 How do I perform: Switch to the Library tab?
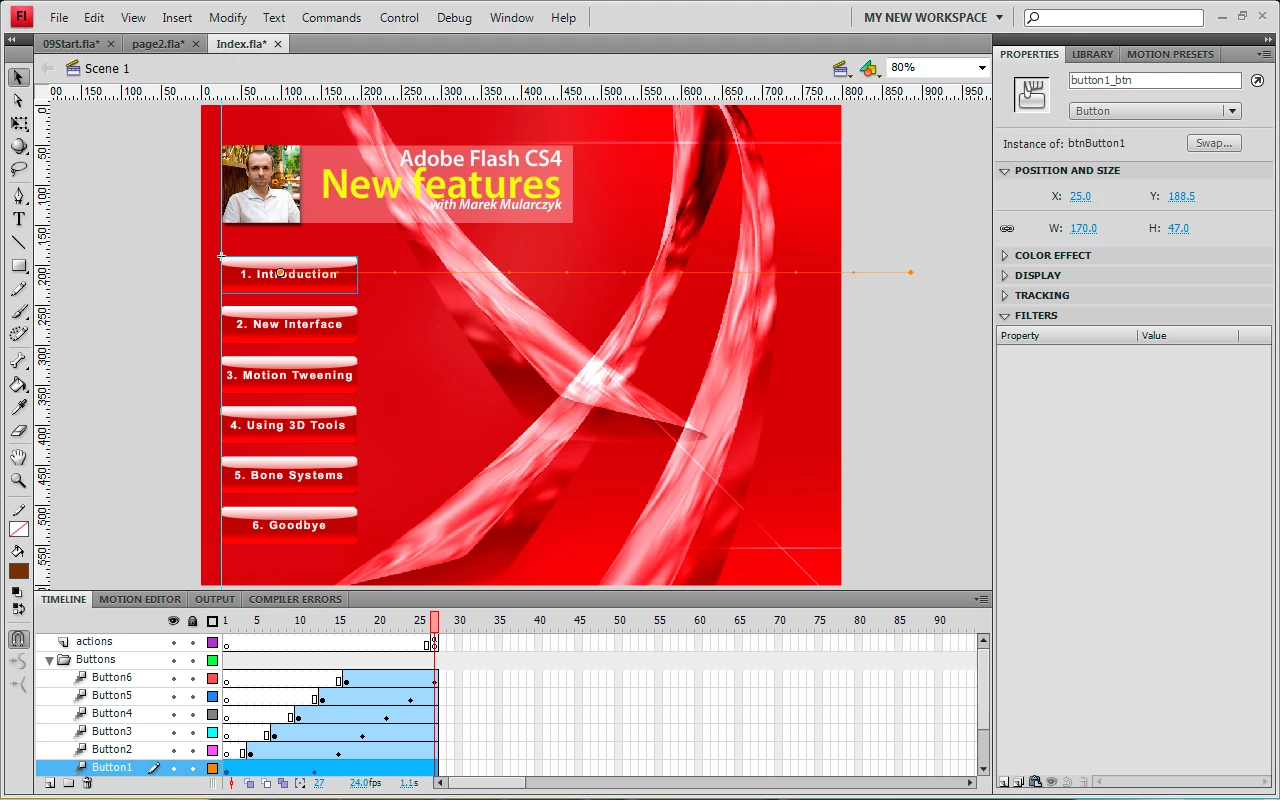point(1092,54)
